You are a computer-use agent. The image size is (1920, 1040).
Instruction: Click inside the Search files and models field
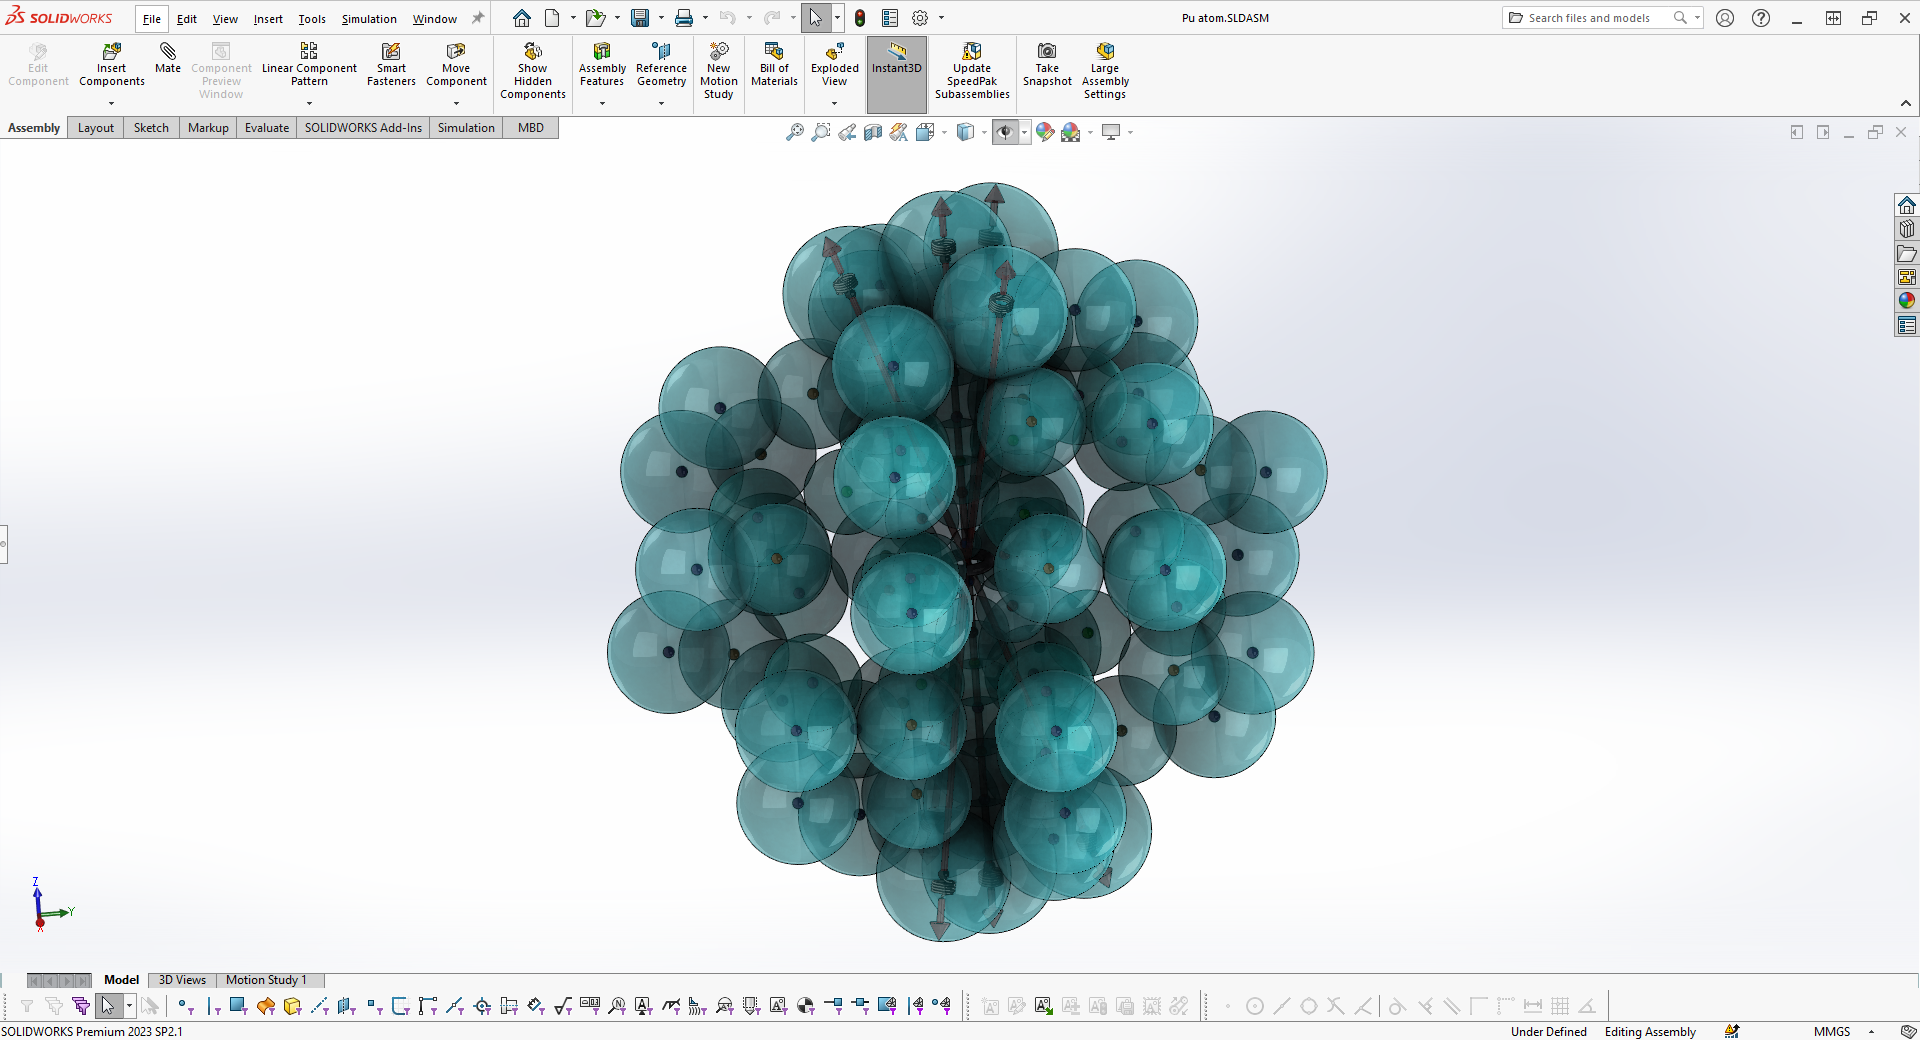pyautogui.click(x=1590, y=17)
